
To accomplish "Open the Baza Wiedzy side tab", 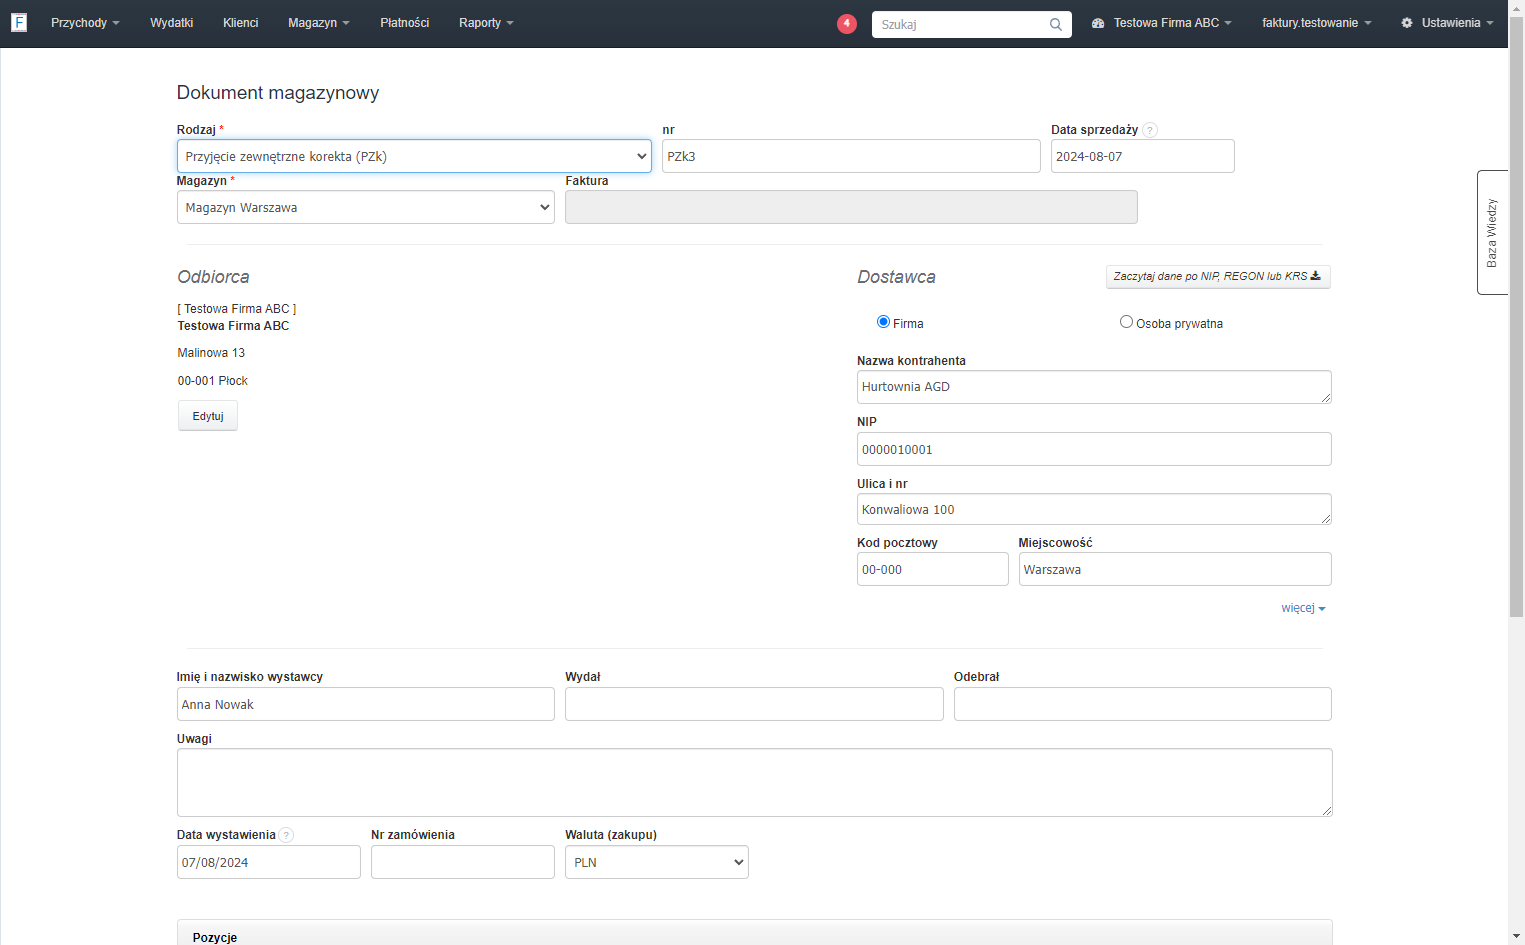I will 1492,232.
